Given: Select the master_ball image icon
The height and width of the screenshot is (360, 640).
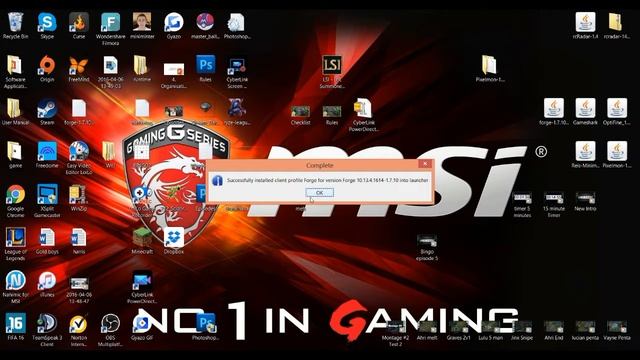Looking at the screenshot, I should (x=205, y=26).
